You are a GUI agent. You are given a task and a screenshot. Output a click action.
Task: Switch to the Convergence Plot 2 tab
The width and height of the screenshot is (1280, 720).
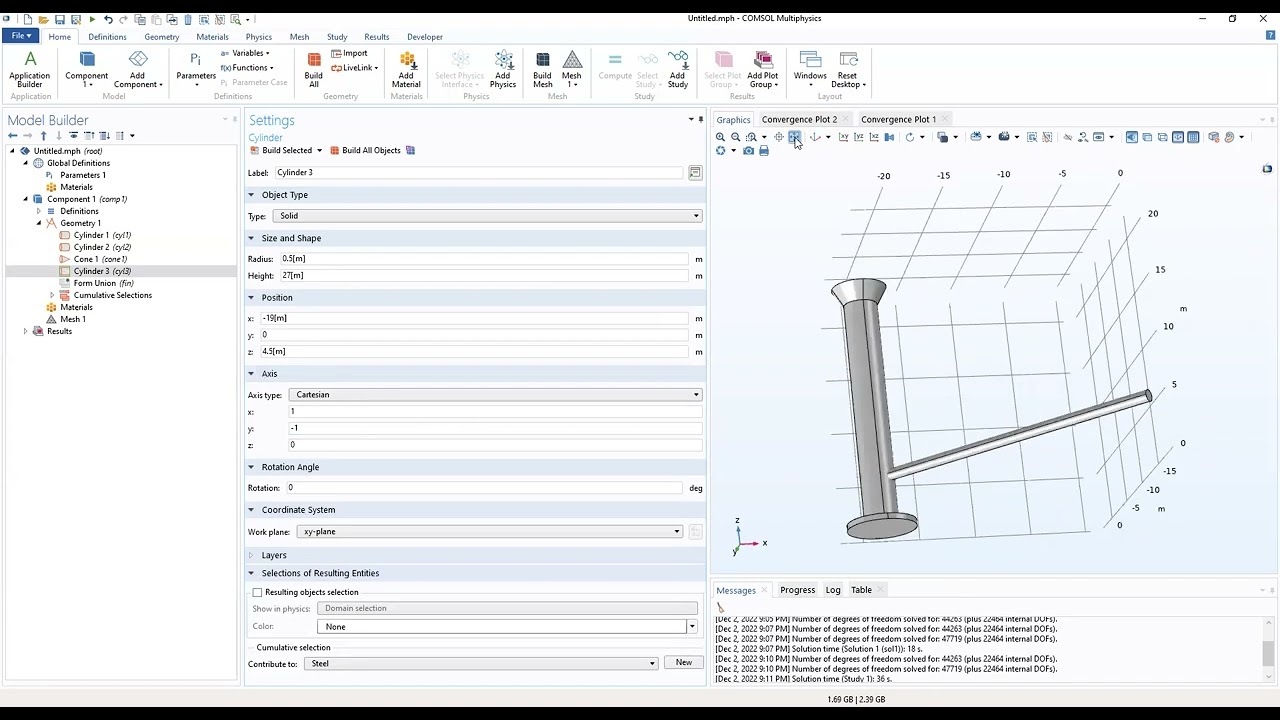pyautogui.click(x=799, y=119)
